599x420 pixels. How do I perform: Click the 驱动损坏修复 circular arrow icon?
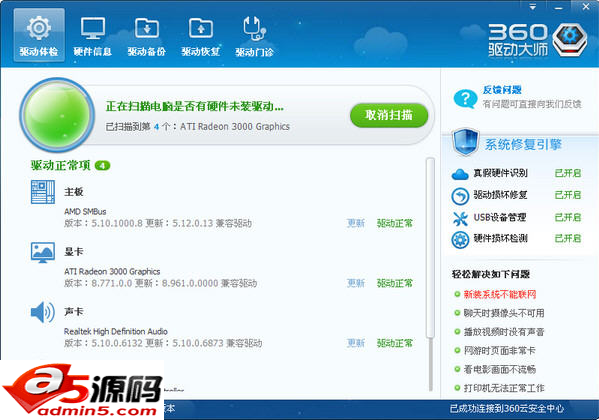pos(460,196)
